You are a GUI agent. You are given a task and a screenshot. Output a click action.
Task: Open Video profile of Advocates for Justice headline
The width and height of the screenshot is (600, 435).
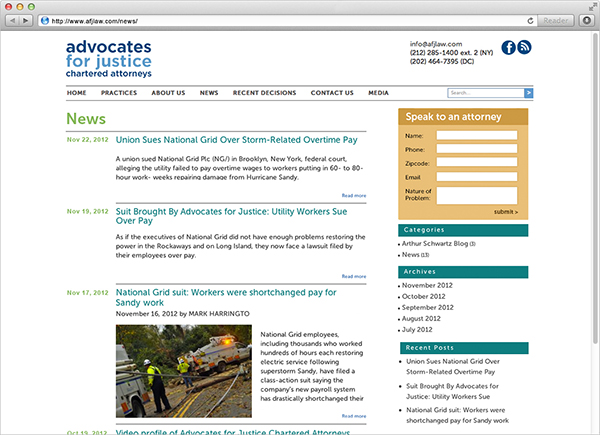click(233, 432)
